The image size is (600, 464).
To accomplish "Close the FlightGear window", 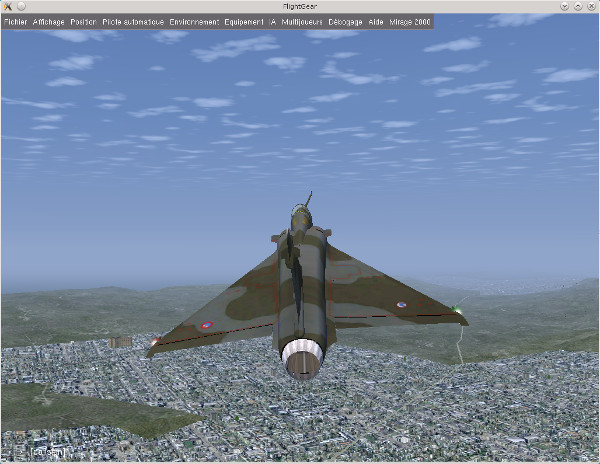I will click(x=590, y=6).
